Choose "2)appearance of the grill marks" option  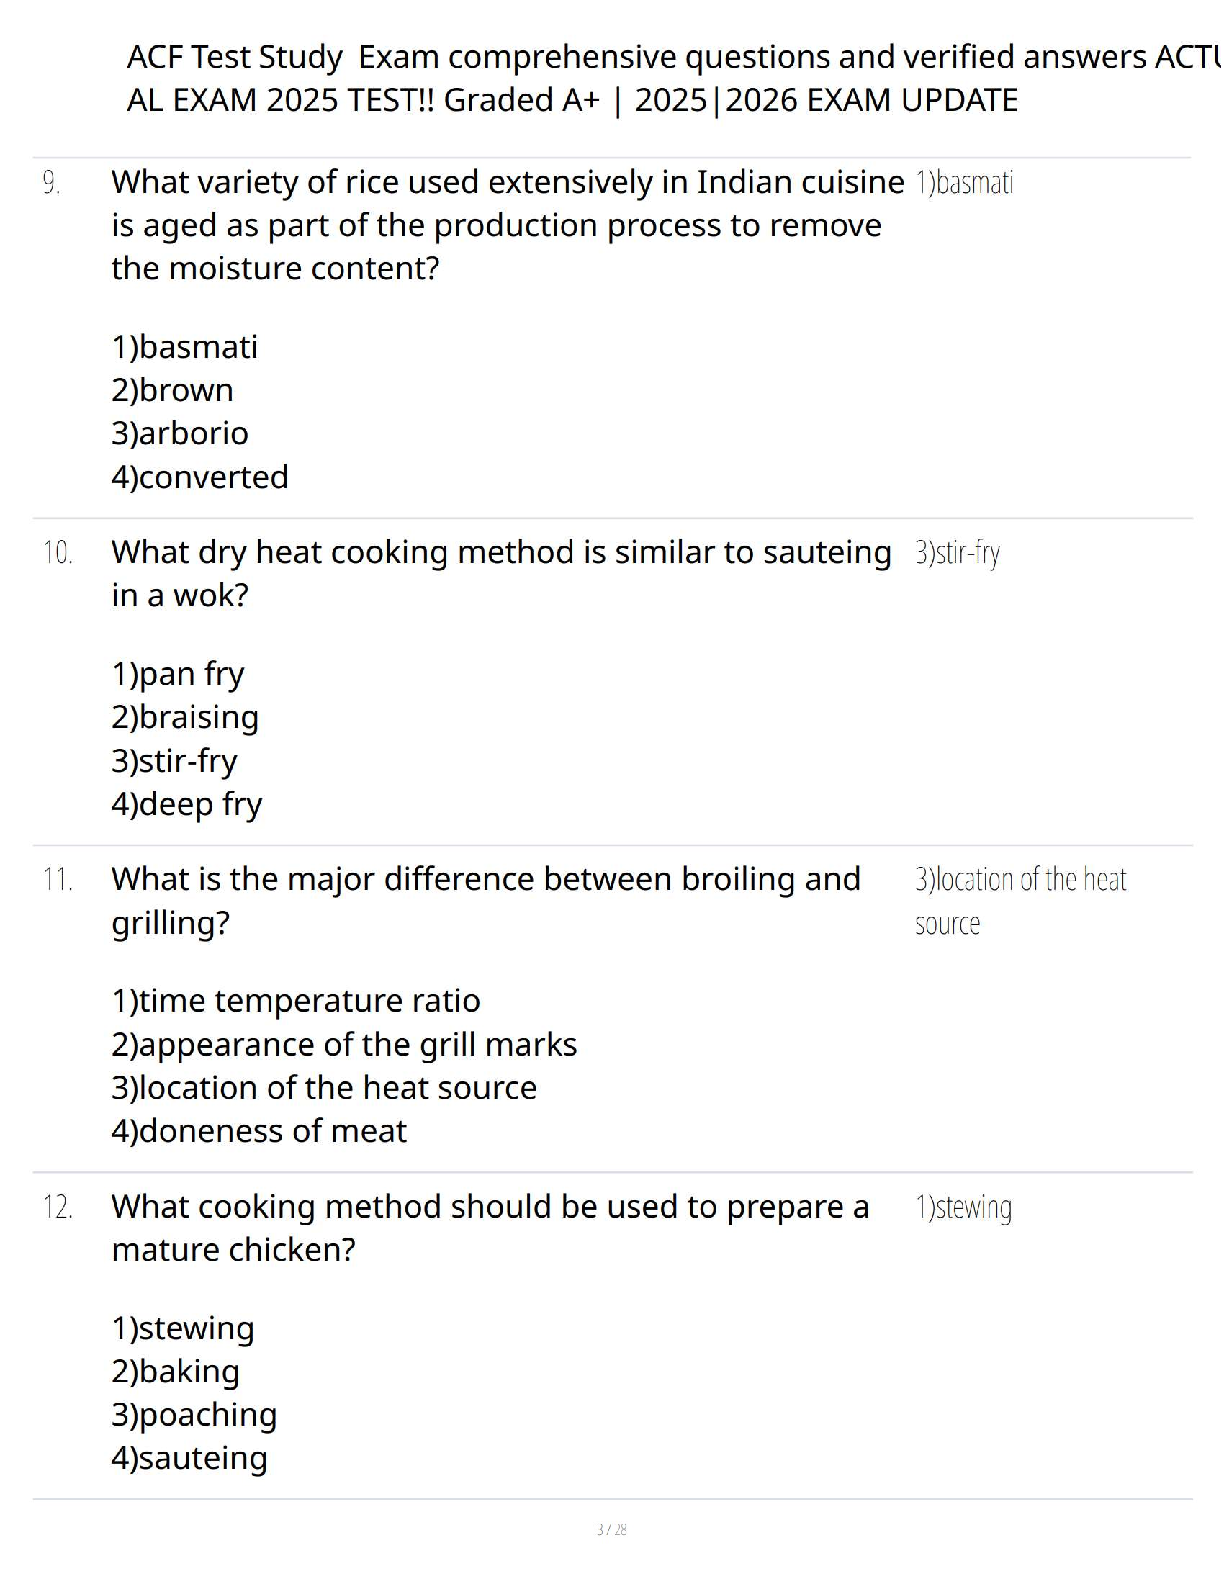pyautogui.click(x=344, y=1045)
